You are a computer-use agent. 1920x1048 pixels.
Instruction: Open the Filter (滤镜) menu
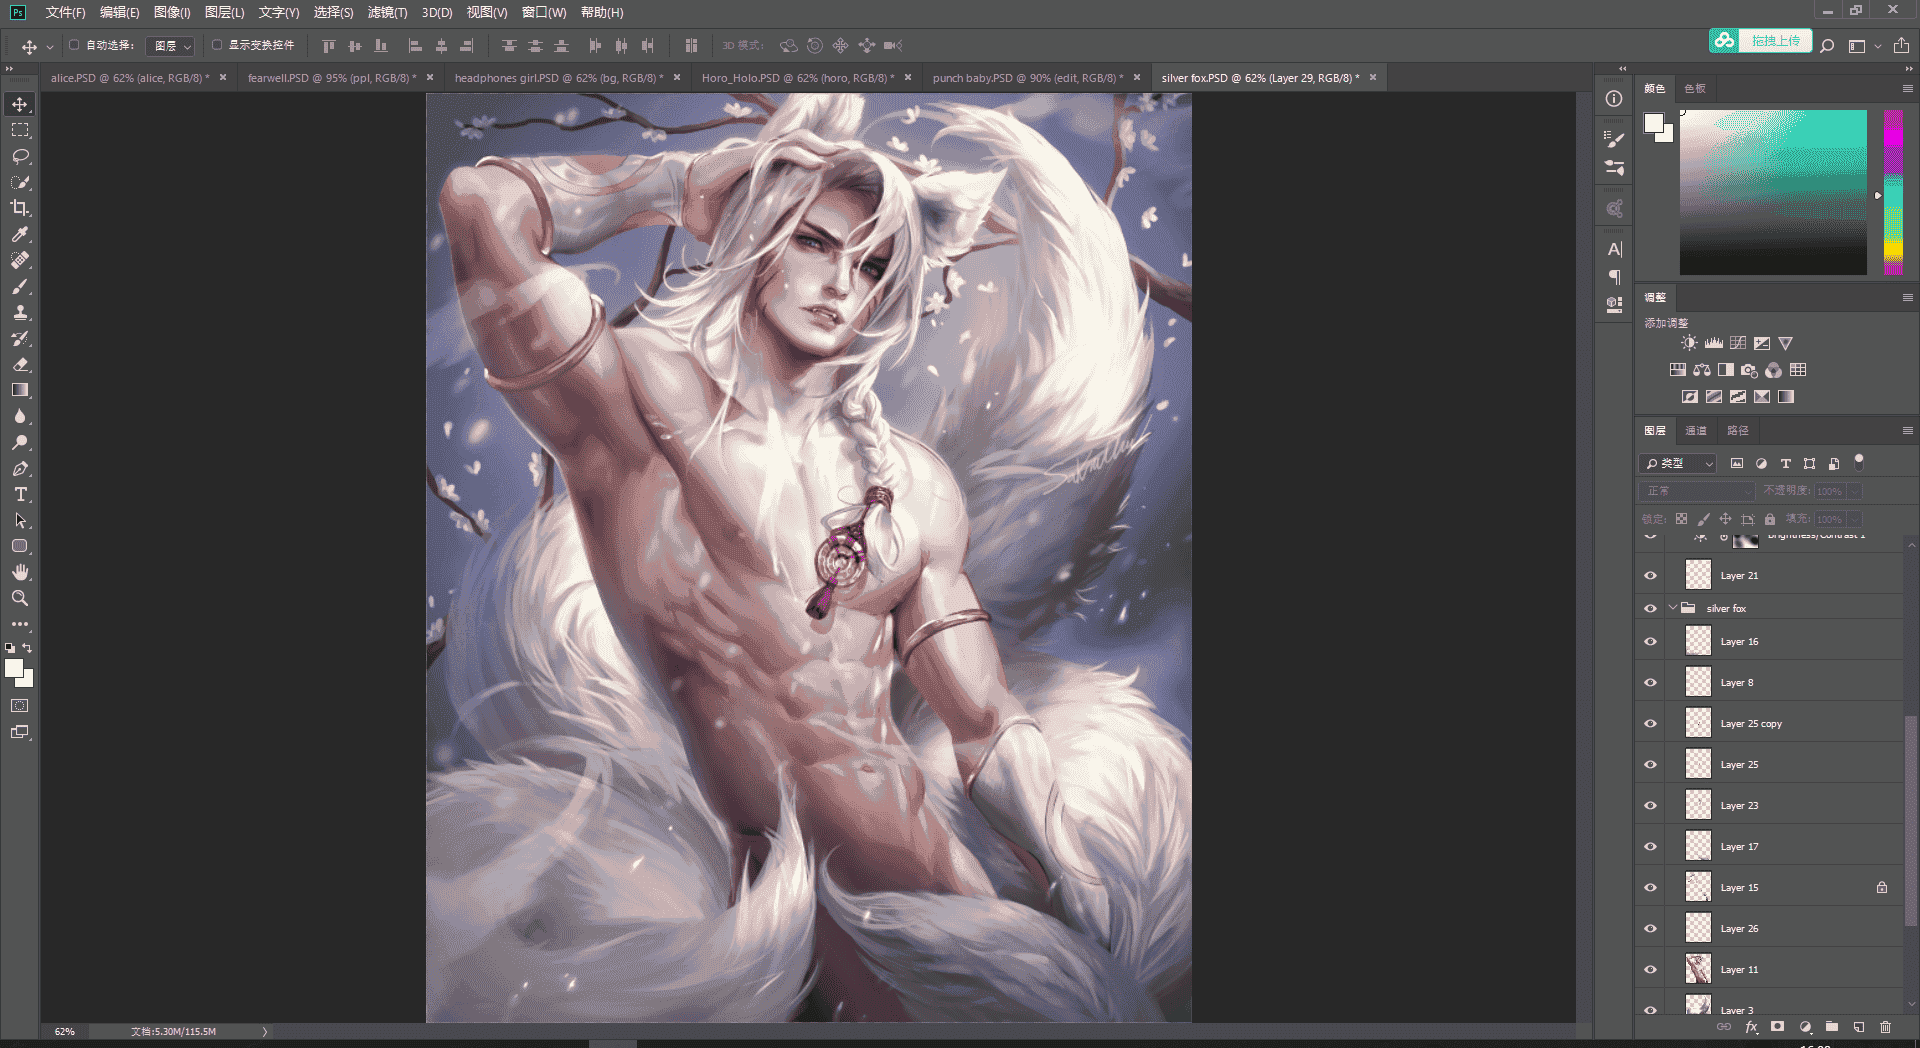[387, 12]
